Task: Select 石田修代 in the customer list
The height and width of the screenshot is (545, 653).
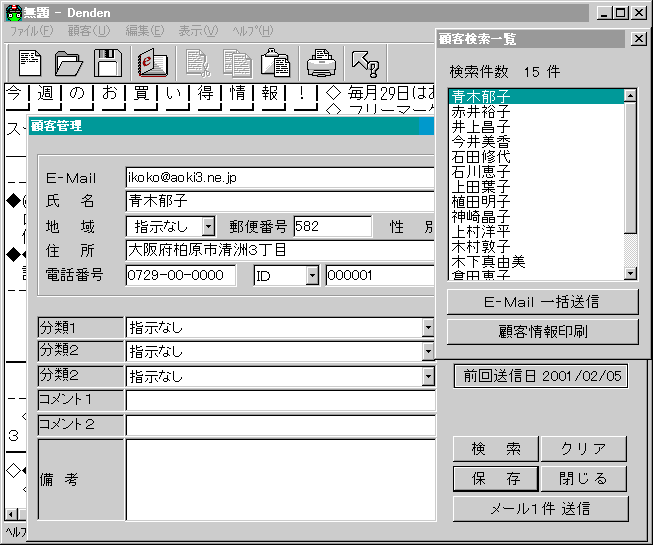Action: pos(480,157)
